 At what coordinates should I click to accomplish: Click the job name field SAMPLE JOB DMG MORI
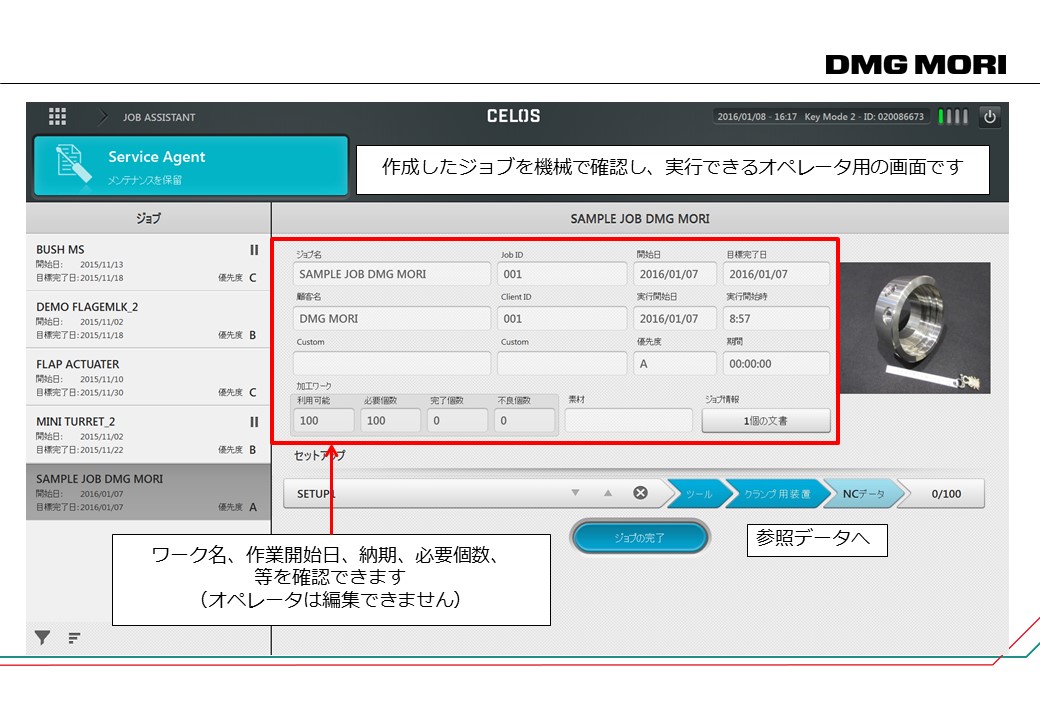[x=391, y=274]
